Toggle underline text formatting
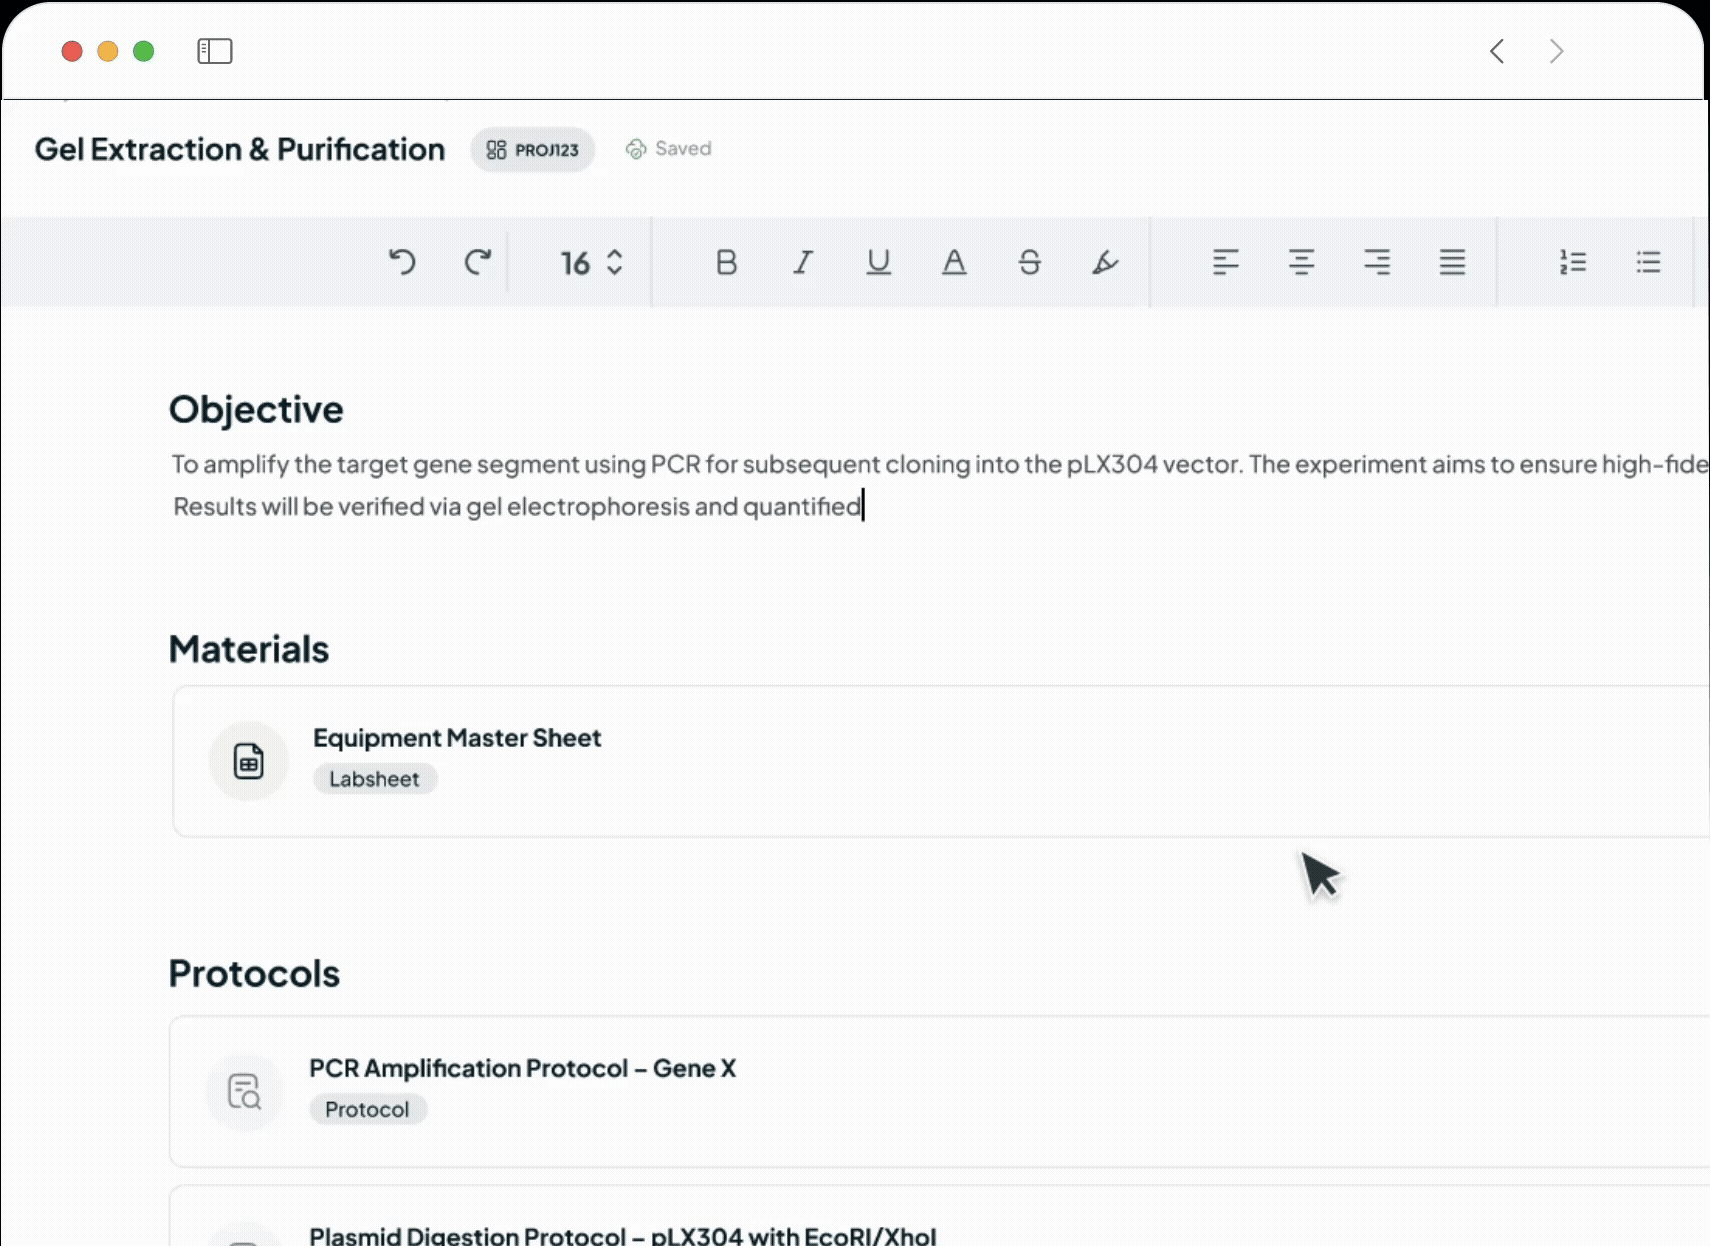This screenshot has height=1246, width=1710. 878,262
